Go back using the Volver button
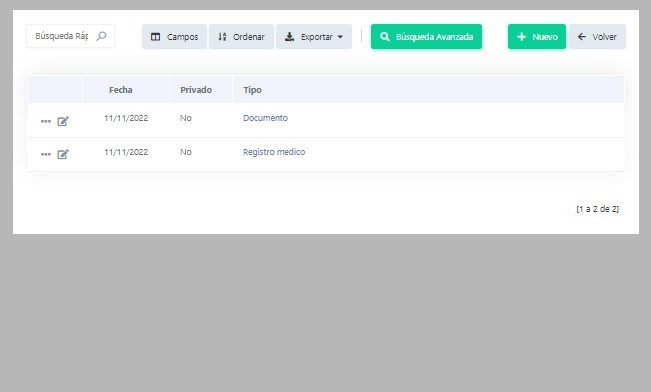Viewport: 651px width, 392px height. (x=597, y=37)
